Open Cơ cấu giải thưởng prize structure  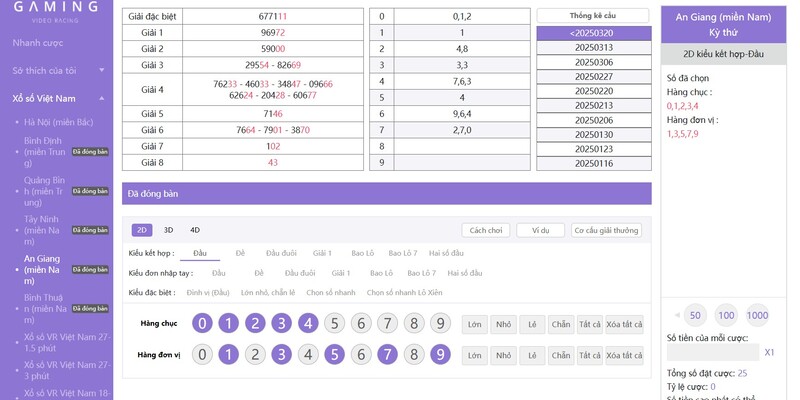pyautogui.click(x=606, y=230)
